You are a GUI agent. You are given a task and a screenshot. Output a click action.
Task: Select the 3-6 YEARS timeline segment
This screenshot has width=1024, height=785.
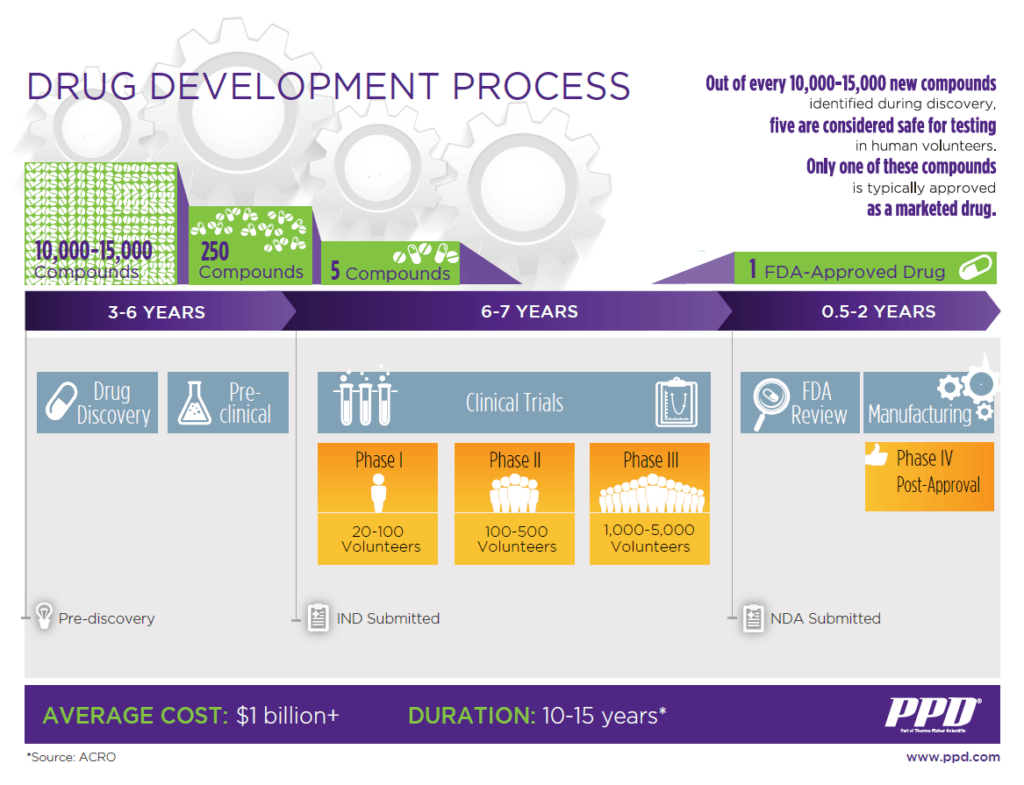tap(157, 312)
